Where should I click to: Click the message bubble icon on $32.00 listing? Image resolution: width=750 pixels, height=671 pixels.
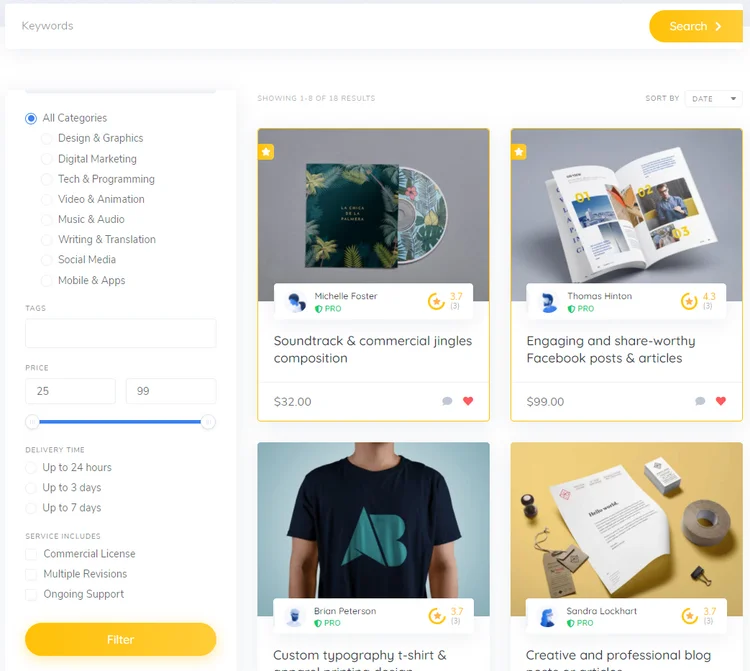point(447,401)
